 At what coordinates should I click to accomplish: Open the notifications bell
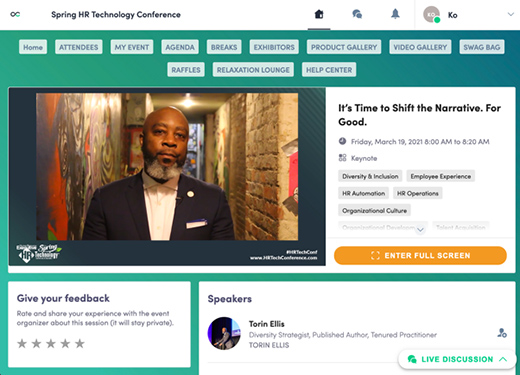[395, 14]
